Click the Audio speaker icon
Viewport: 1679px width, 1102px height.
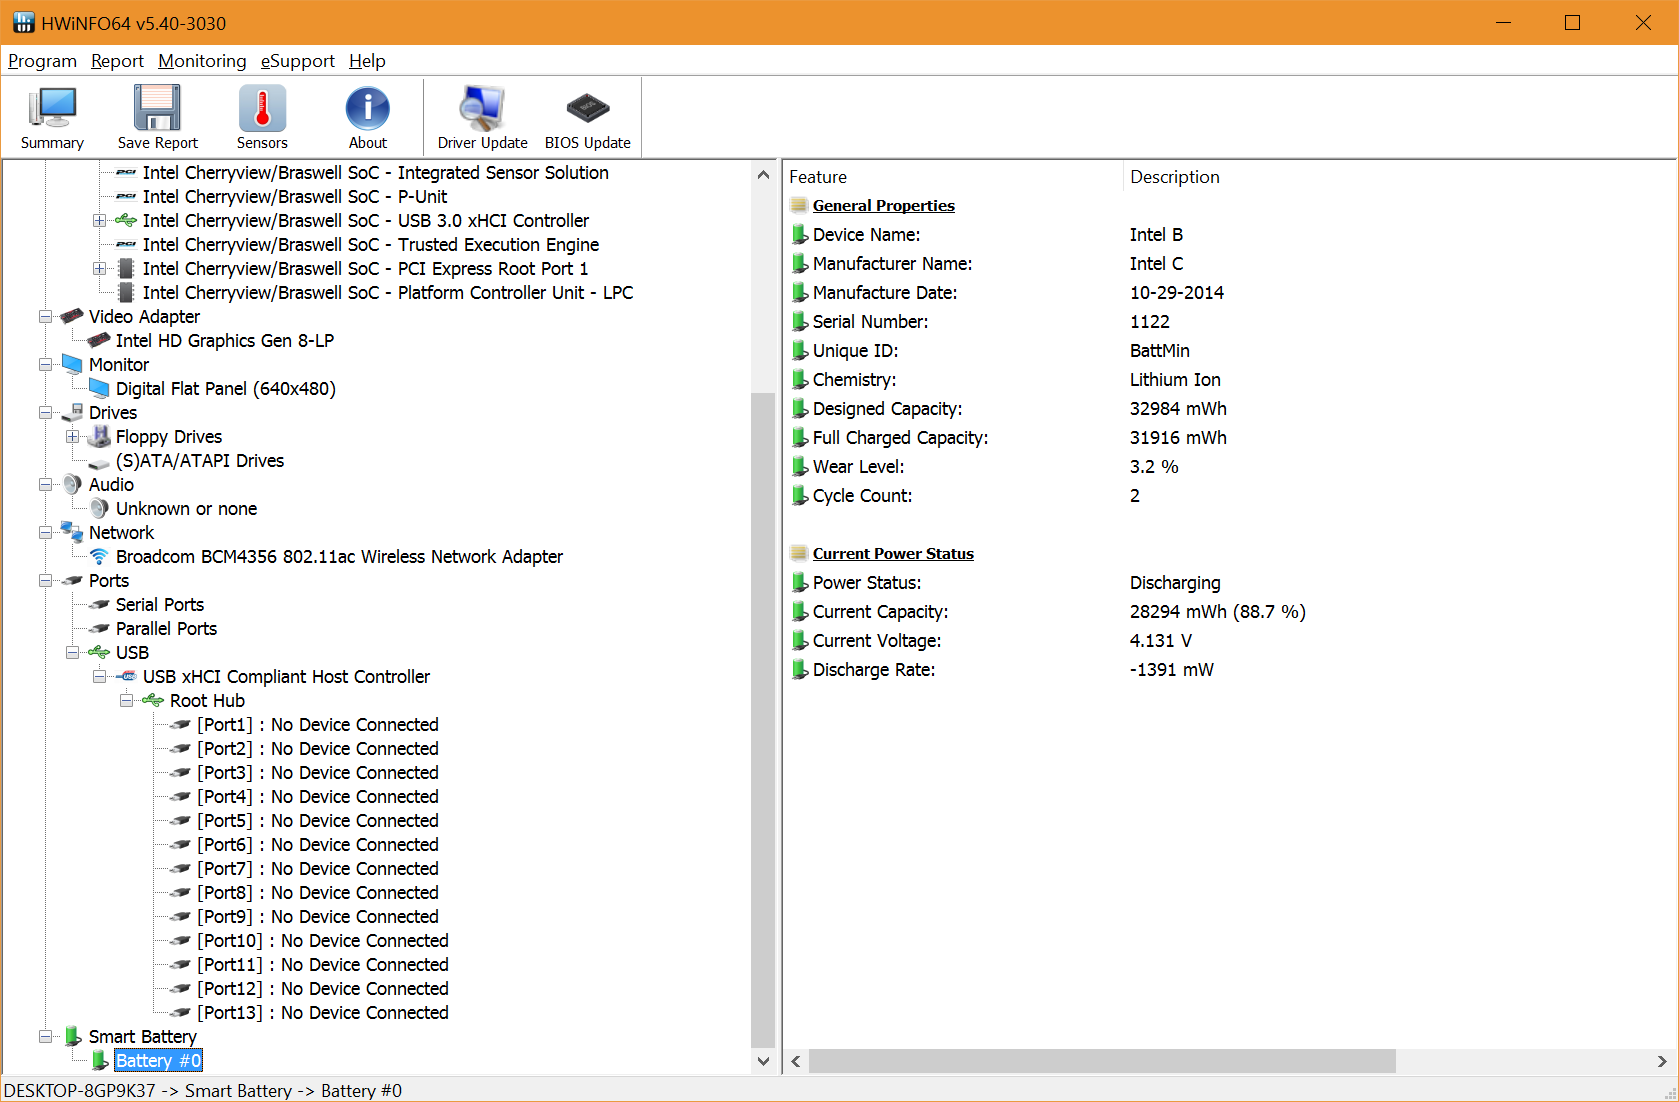click(72, 484)
